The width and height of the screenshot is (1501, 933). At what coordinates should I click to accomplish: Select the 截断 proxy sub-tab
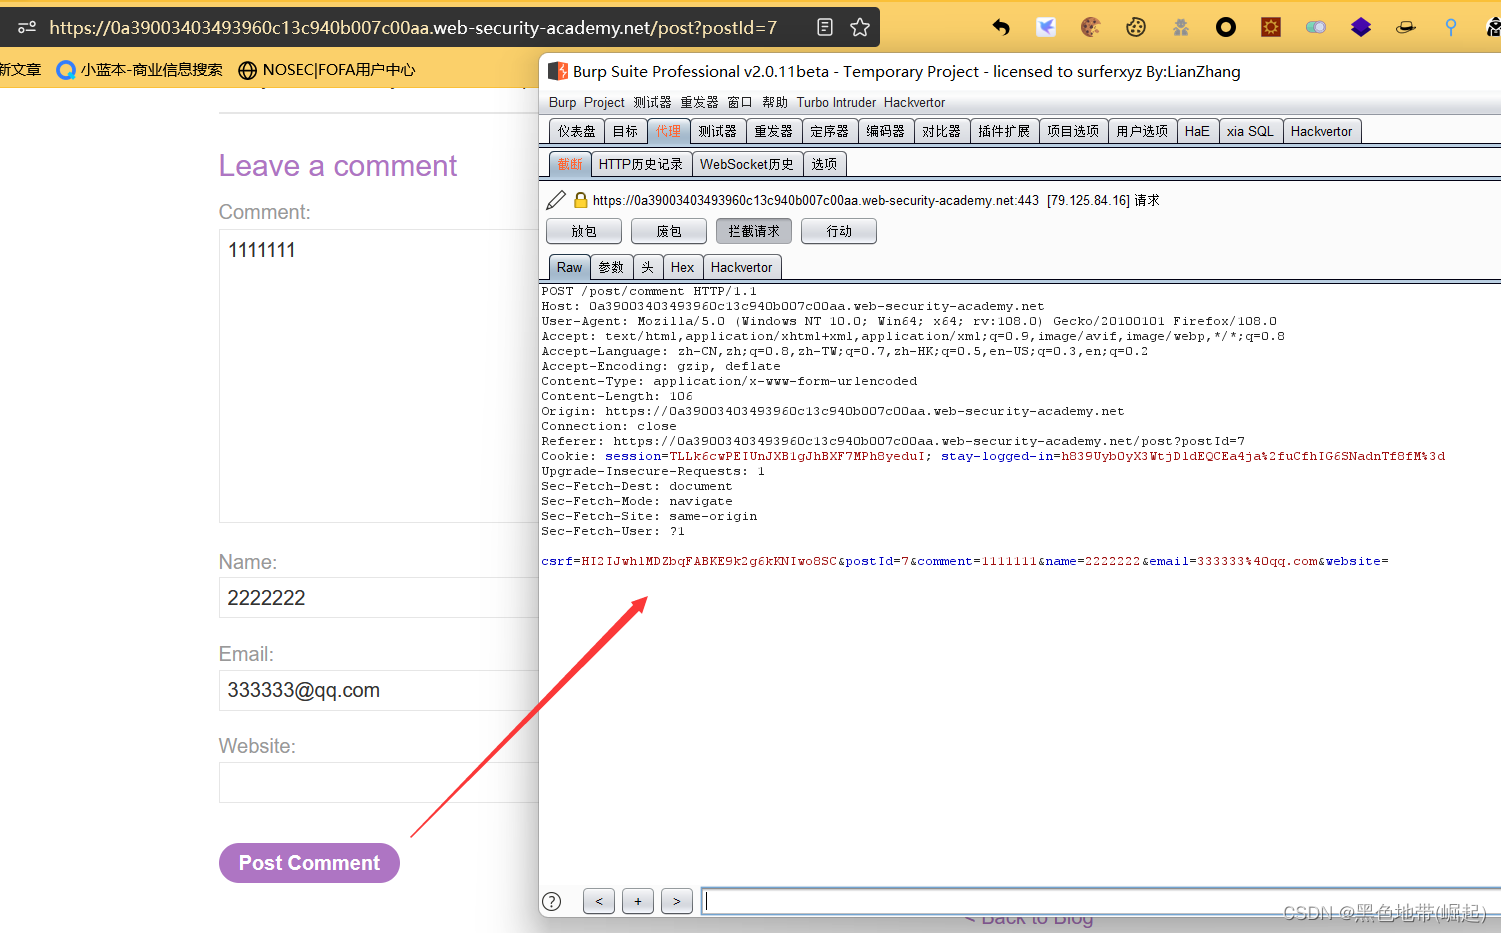pos(570,164)
